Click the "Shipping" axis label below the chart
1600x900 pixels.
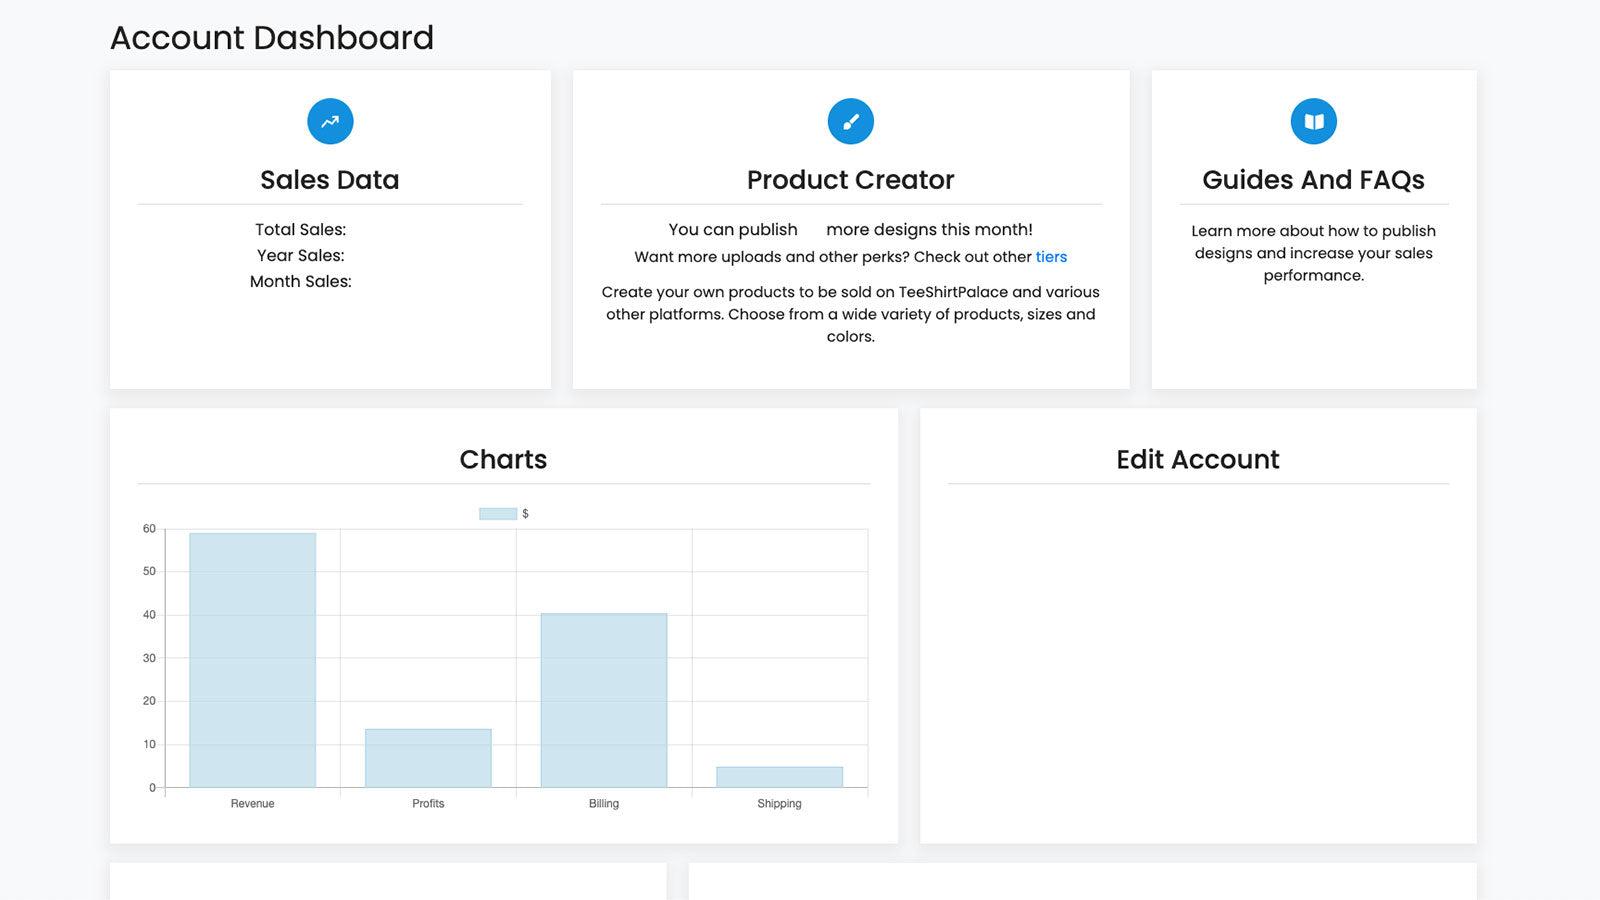(x=779, y=803)
